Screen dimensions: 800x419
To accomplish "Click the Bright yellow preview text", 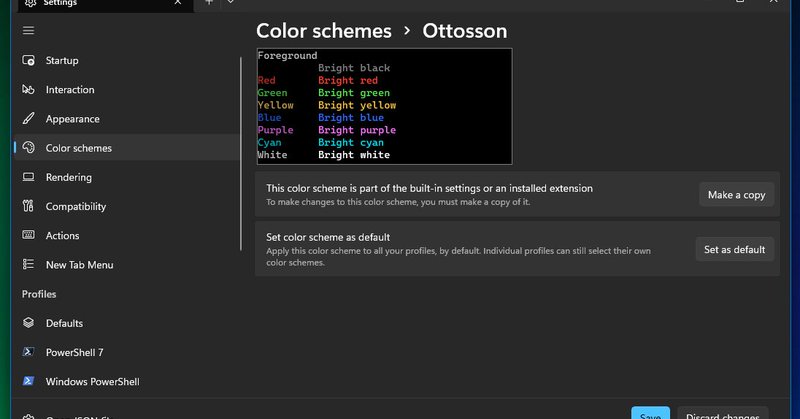I will point(357,105).
